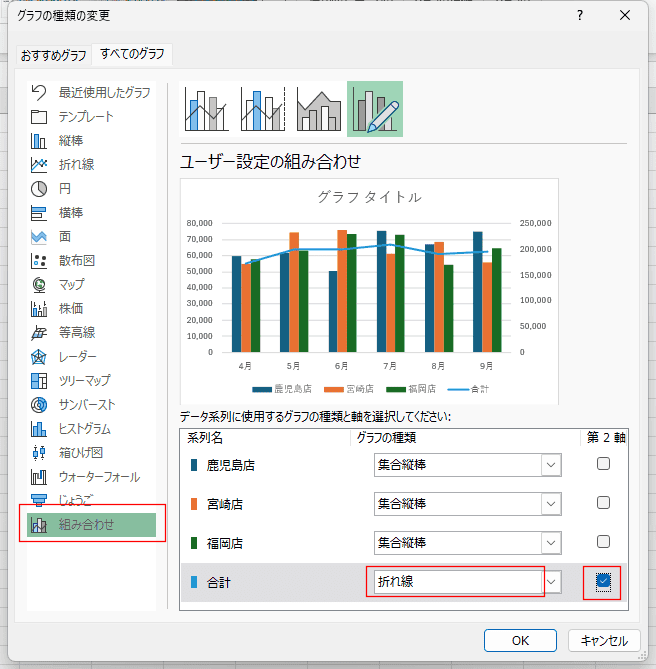
Task: Open chart type dropdown for 福岡店
Action: click(550, 542)
